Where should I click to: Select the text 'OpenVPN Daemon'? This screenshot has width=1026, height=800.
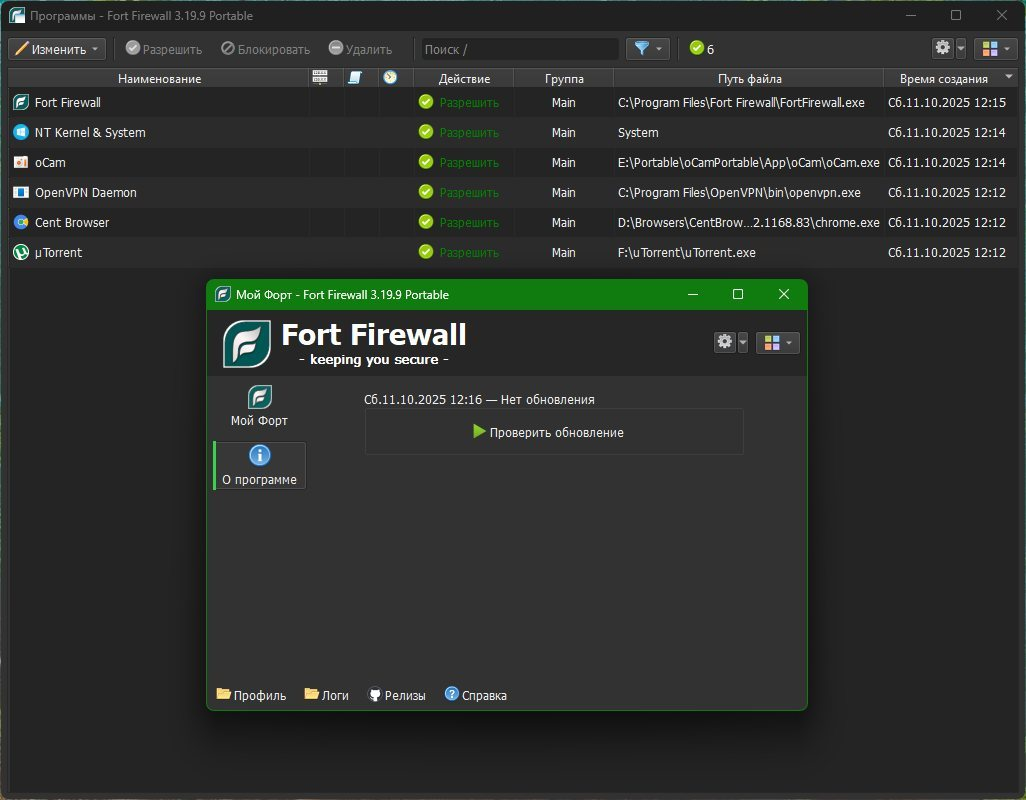(86, 192)
